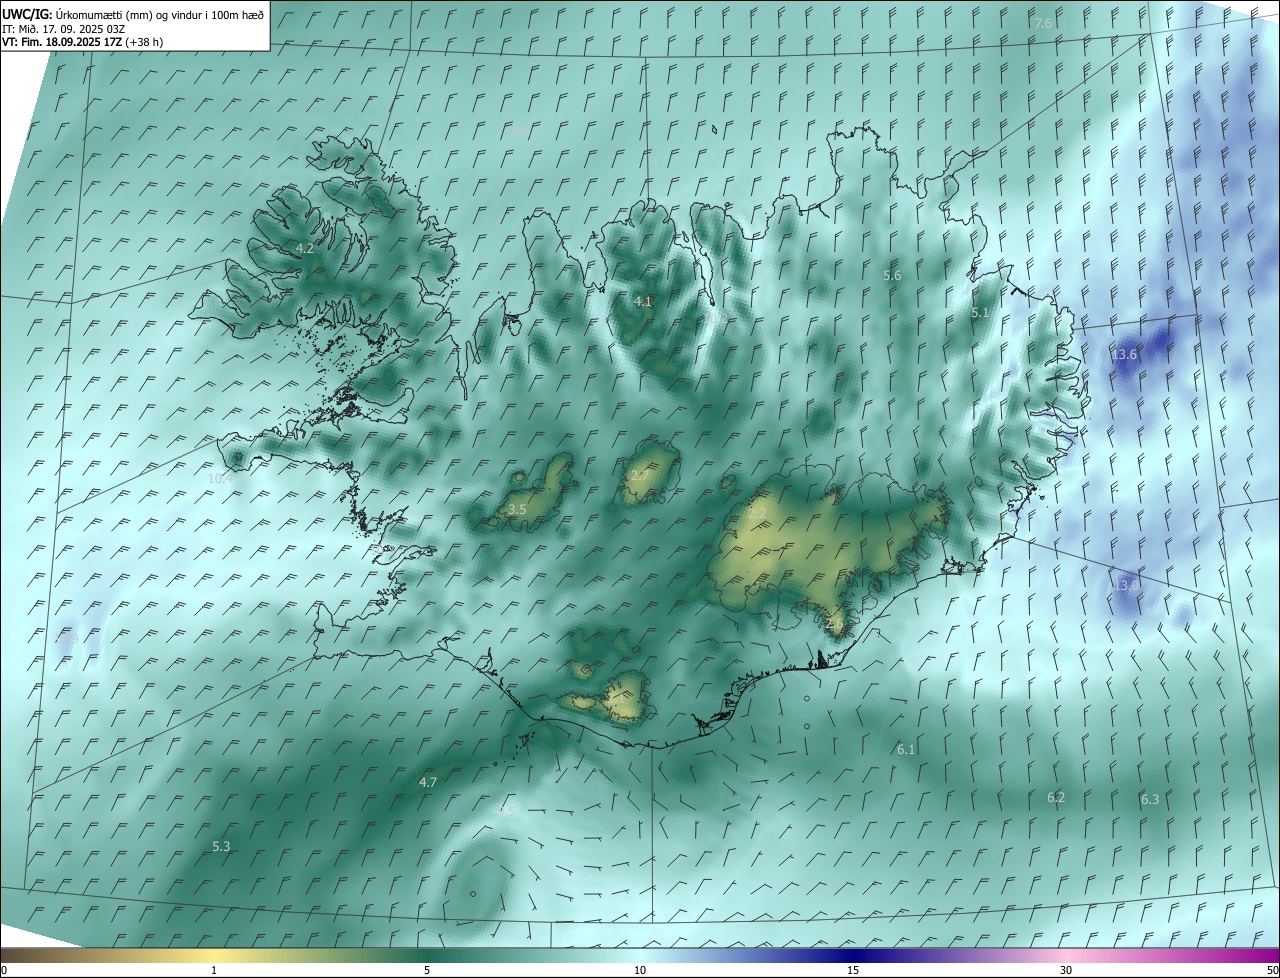The image size is (1280, 978).
Task: Click the 4.7 value label over the sea
Action: pyautogui.click(x=428, y=782)
